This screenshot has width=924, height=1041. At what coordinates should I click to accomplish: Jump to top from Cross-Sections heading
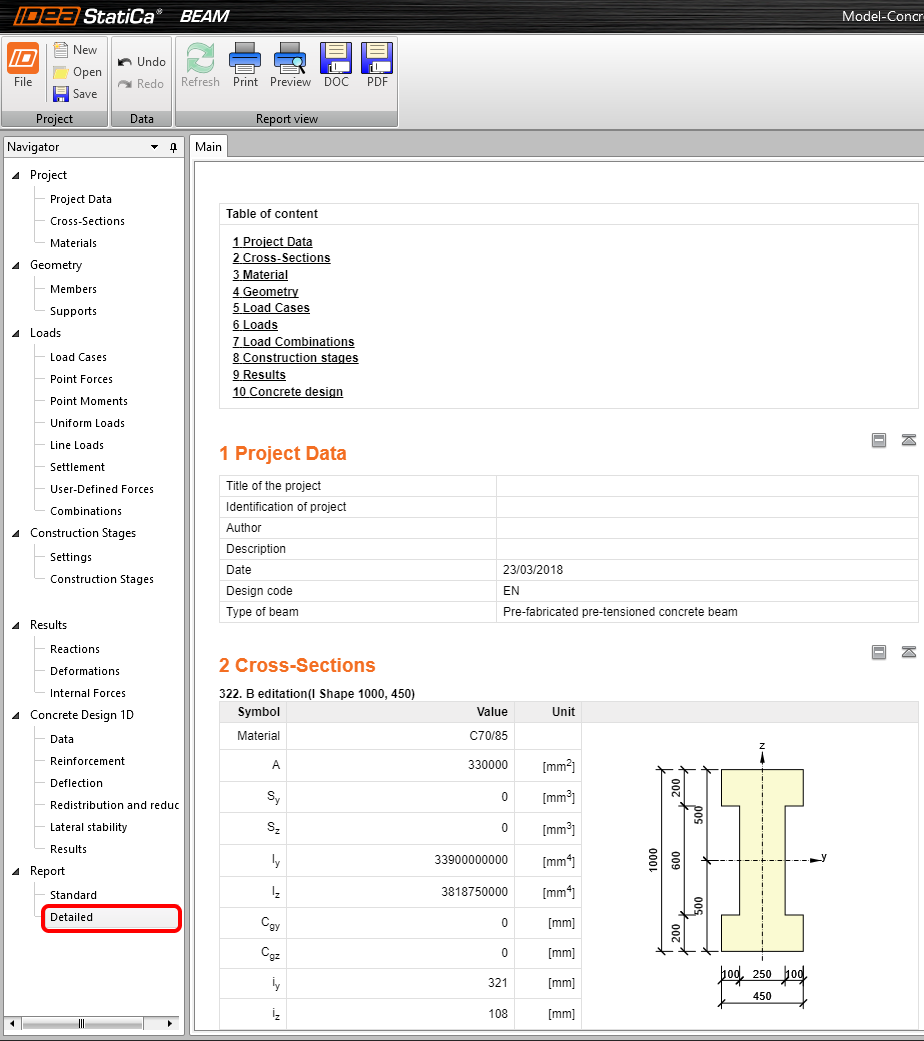pos(908,652)
